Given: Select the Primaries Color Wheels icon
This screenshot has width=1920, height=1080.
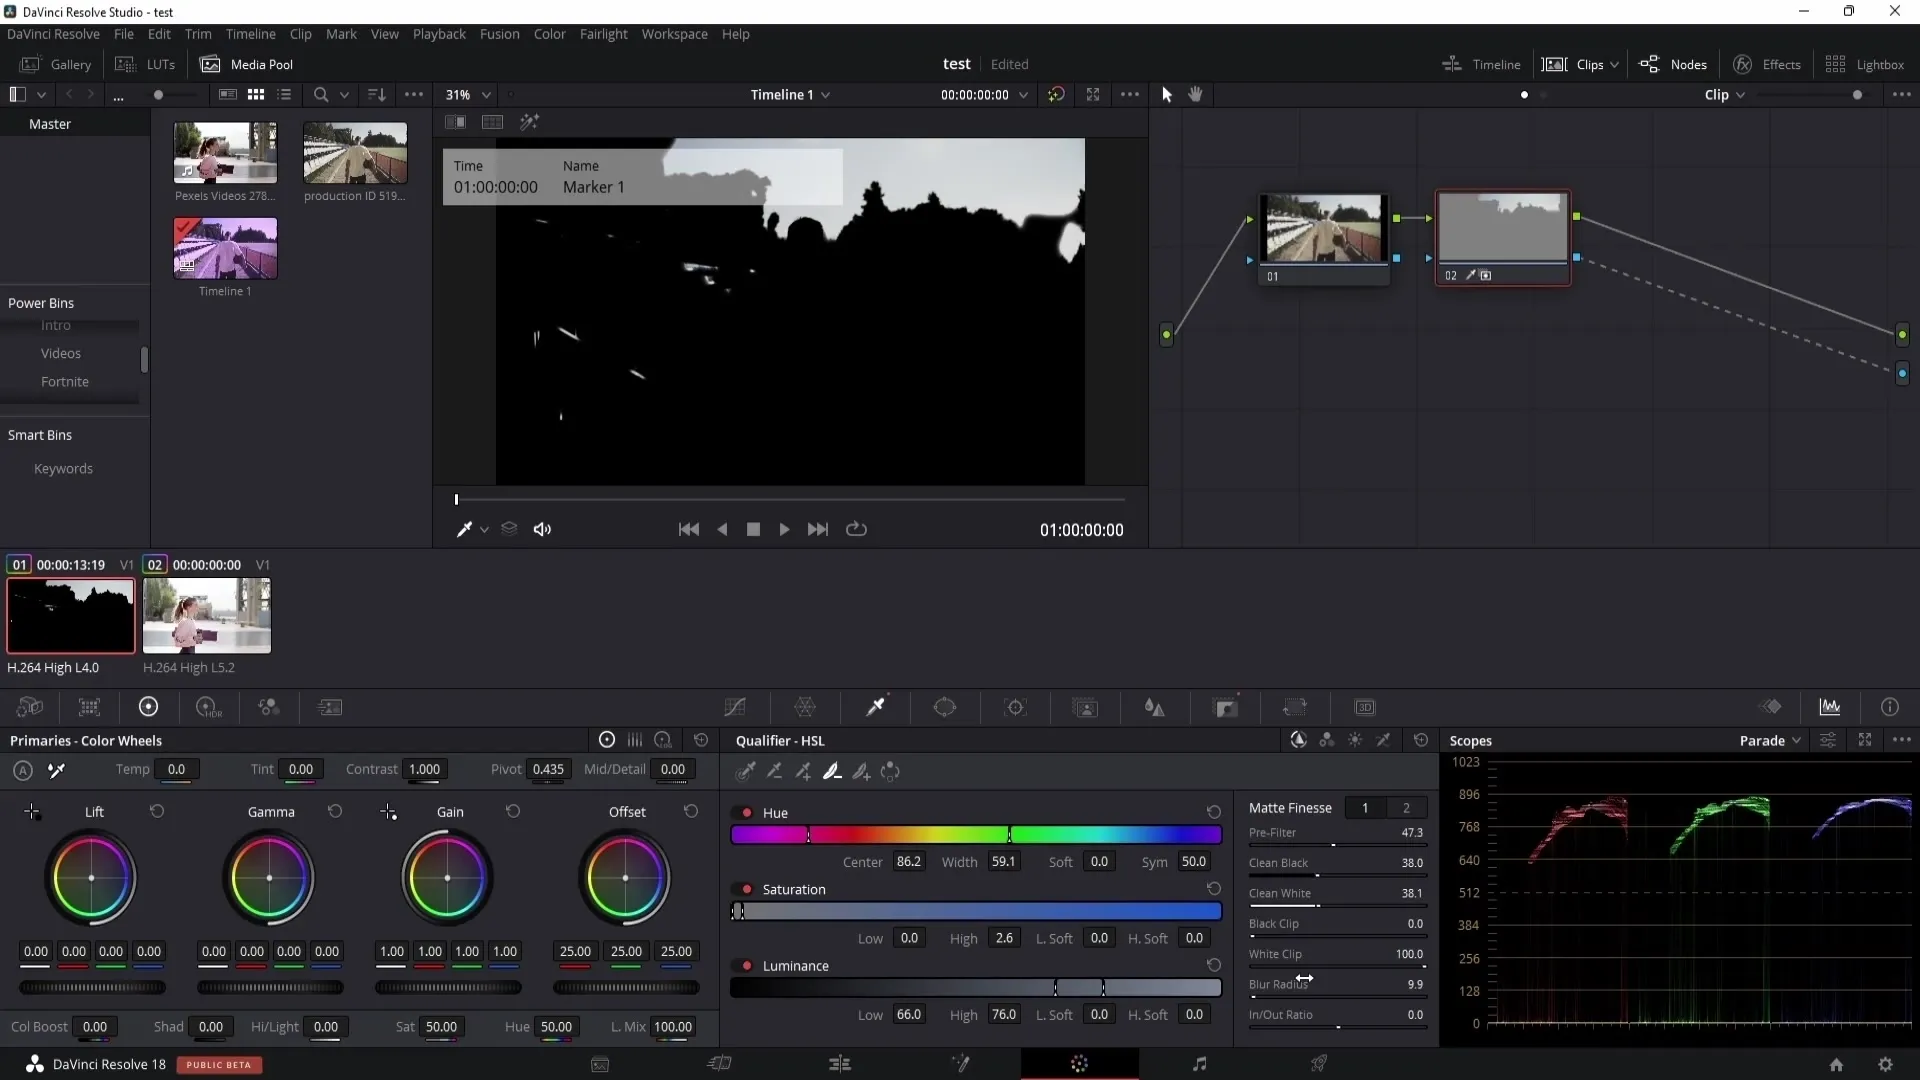Looking at the screenshot, I should point(148,707).
